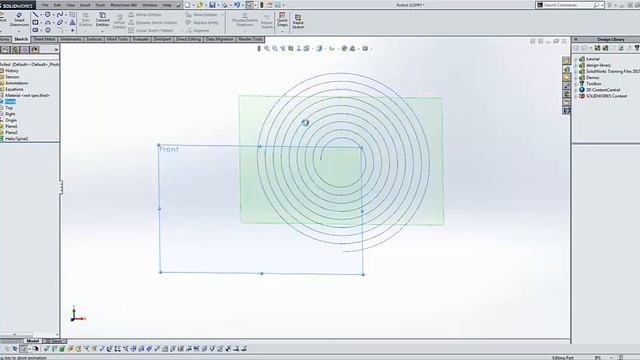Click the Rapid Sketch icon
The image size is (640, 360).
(x=298, y=21)
